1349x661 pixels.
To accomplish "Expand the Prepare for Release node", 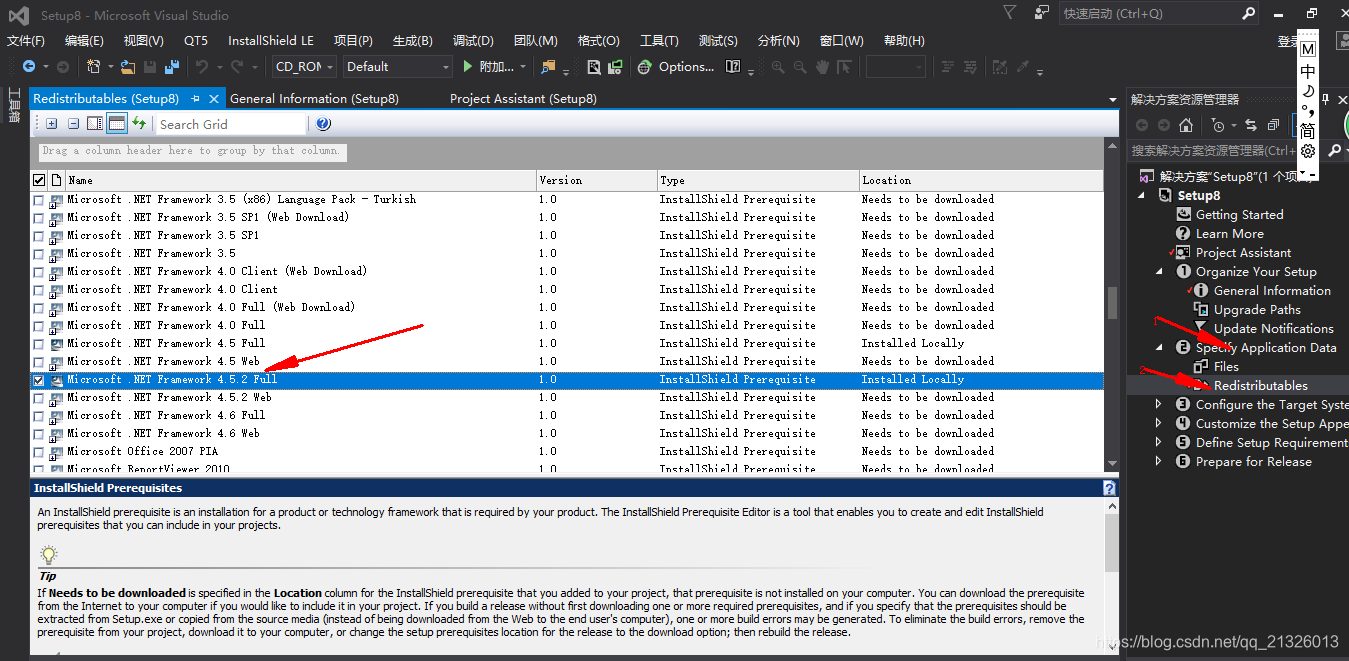I will [x=1160, y=462].
